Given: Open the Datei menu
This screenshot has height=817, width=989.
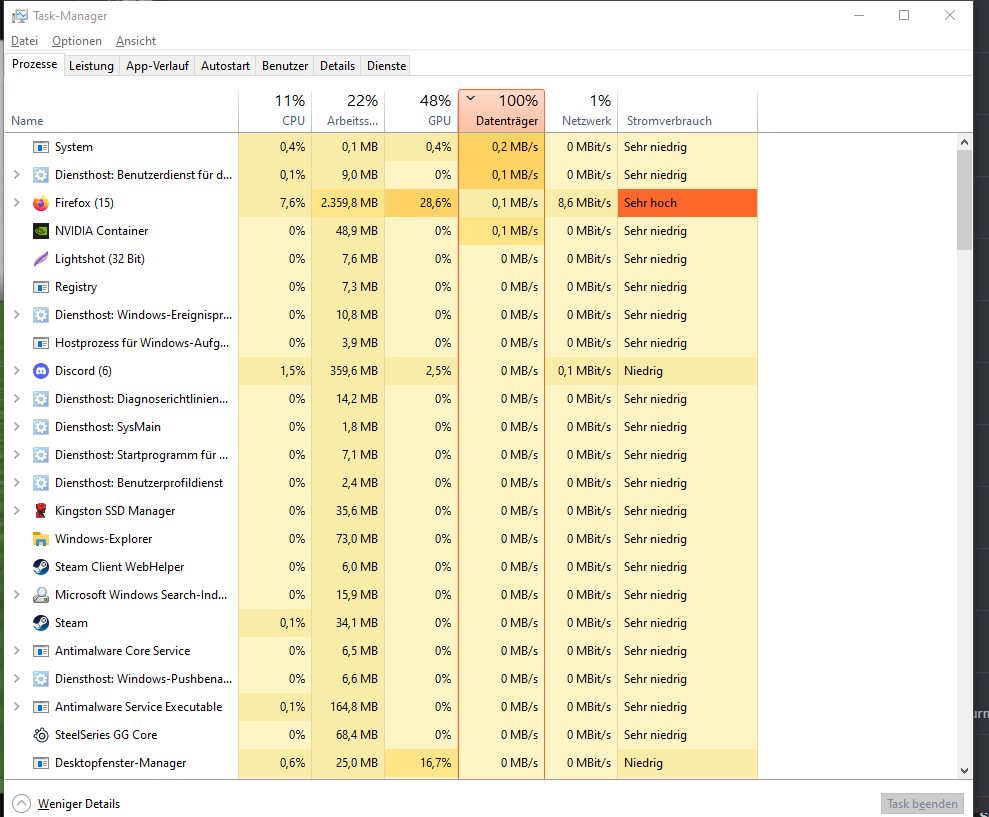Looking at the screenshot, I should click(x=25, y=41).
